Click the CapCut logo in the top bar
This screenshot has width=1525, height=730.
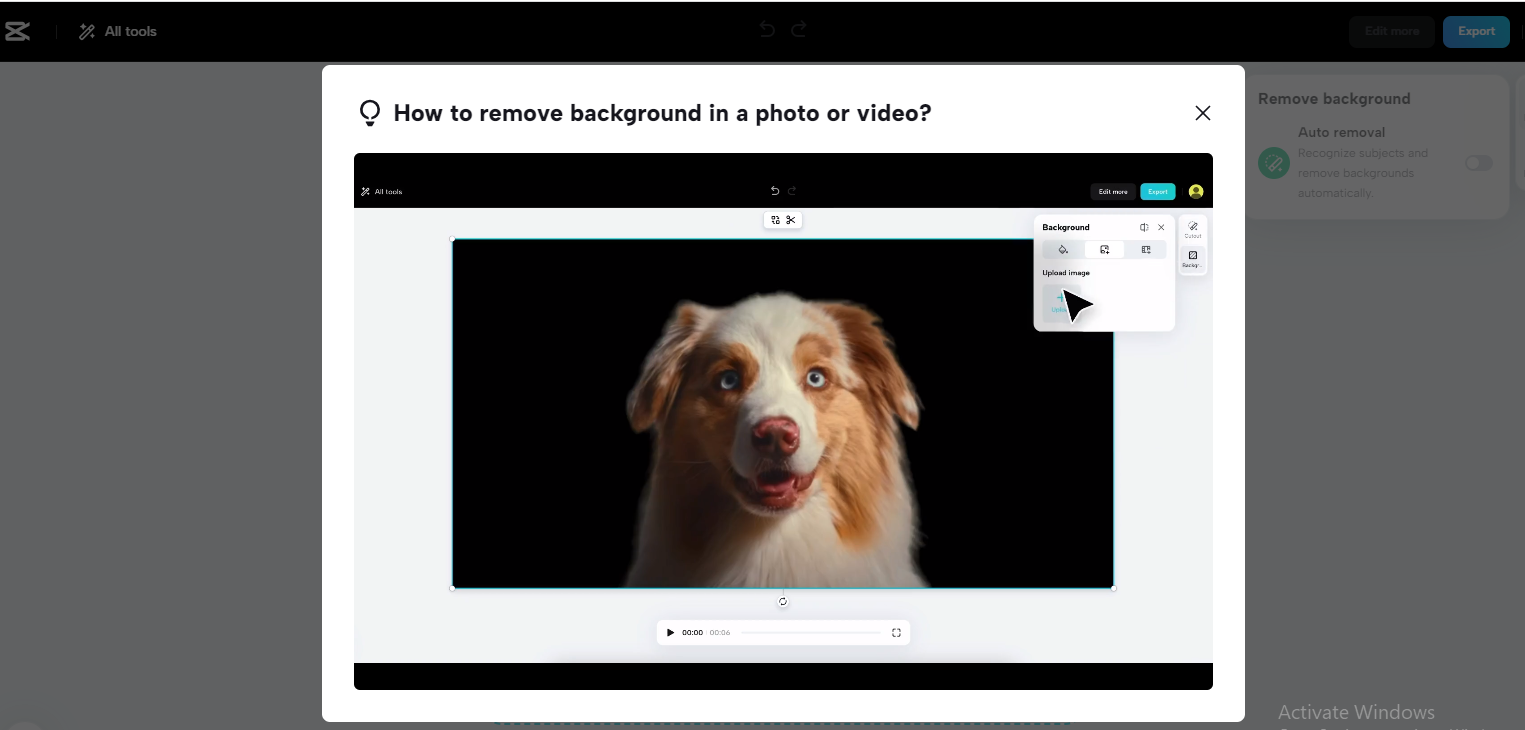[x=18, y=31]
